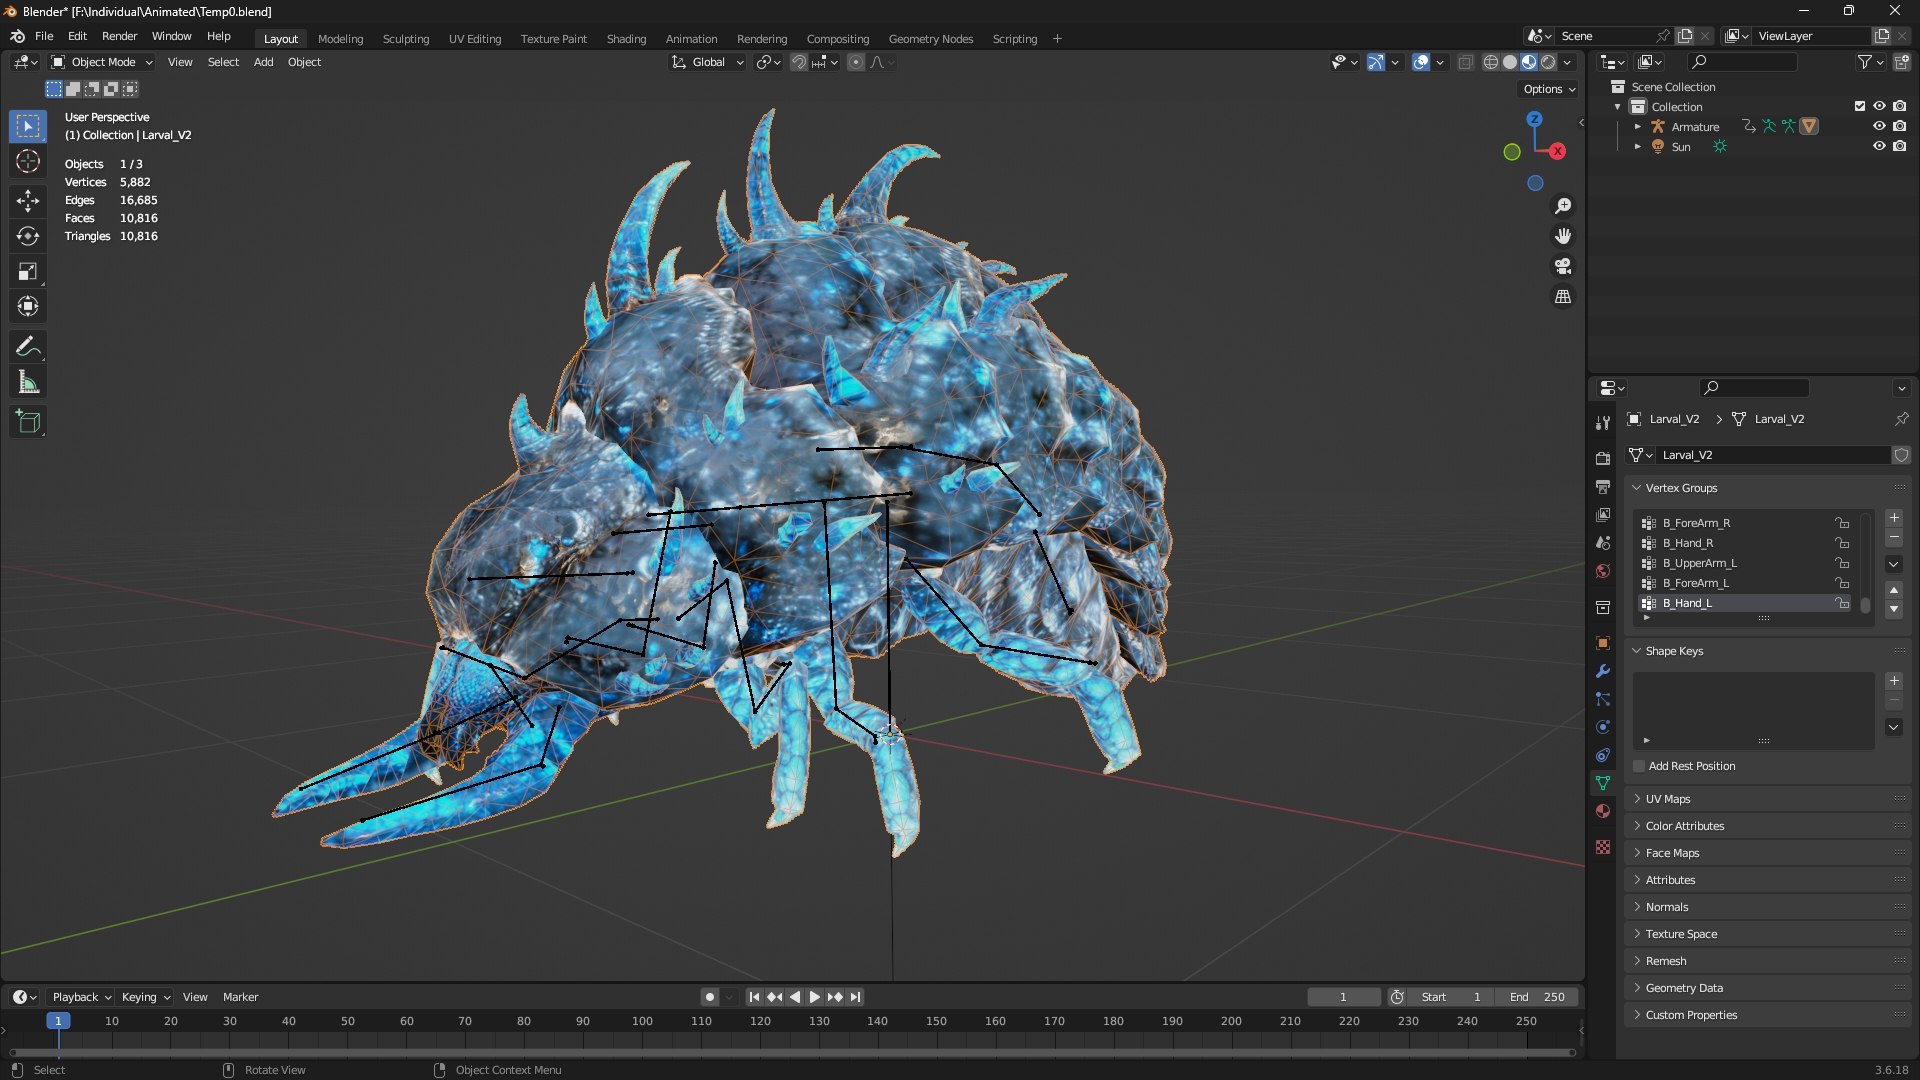
Task: Toggle Armature render camera icon
Action: click(1900, 127)
